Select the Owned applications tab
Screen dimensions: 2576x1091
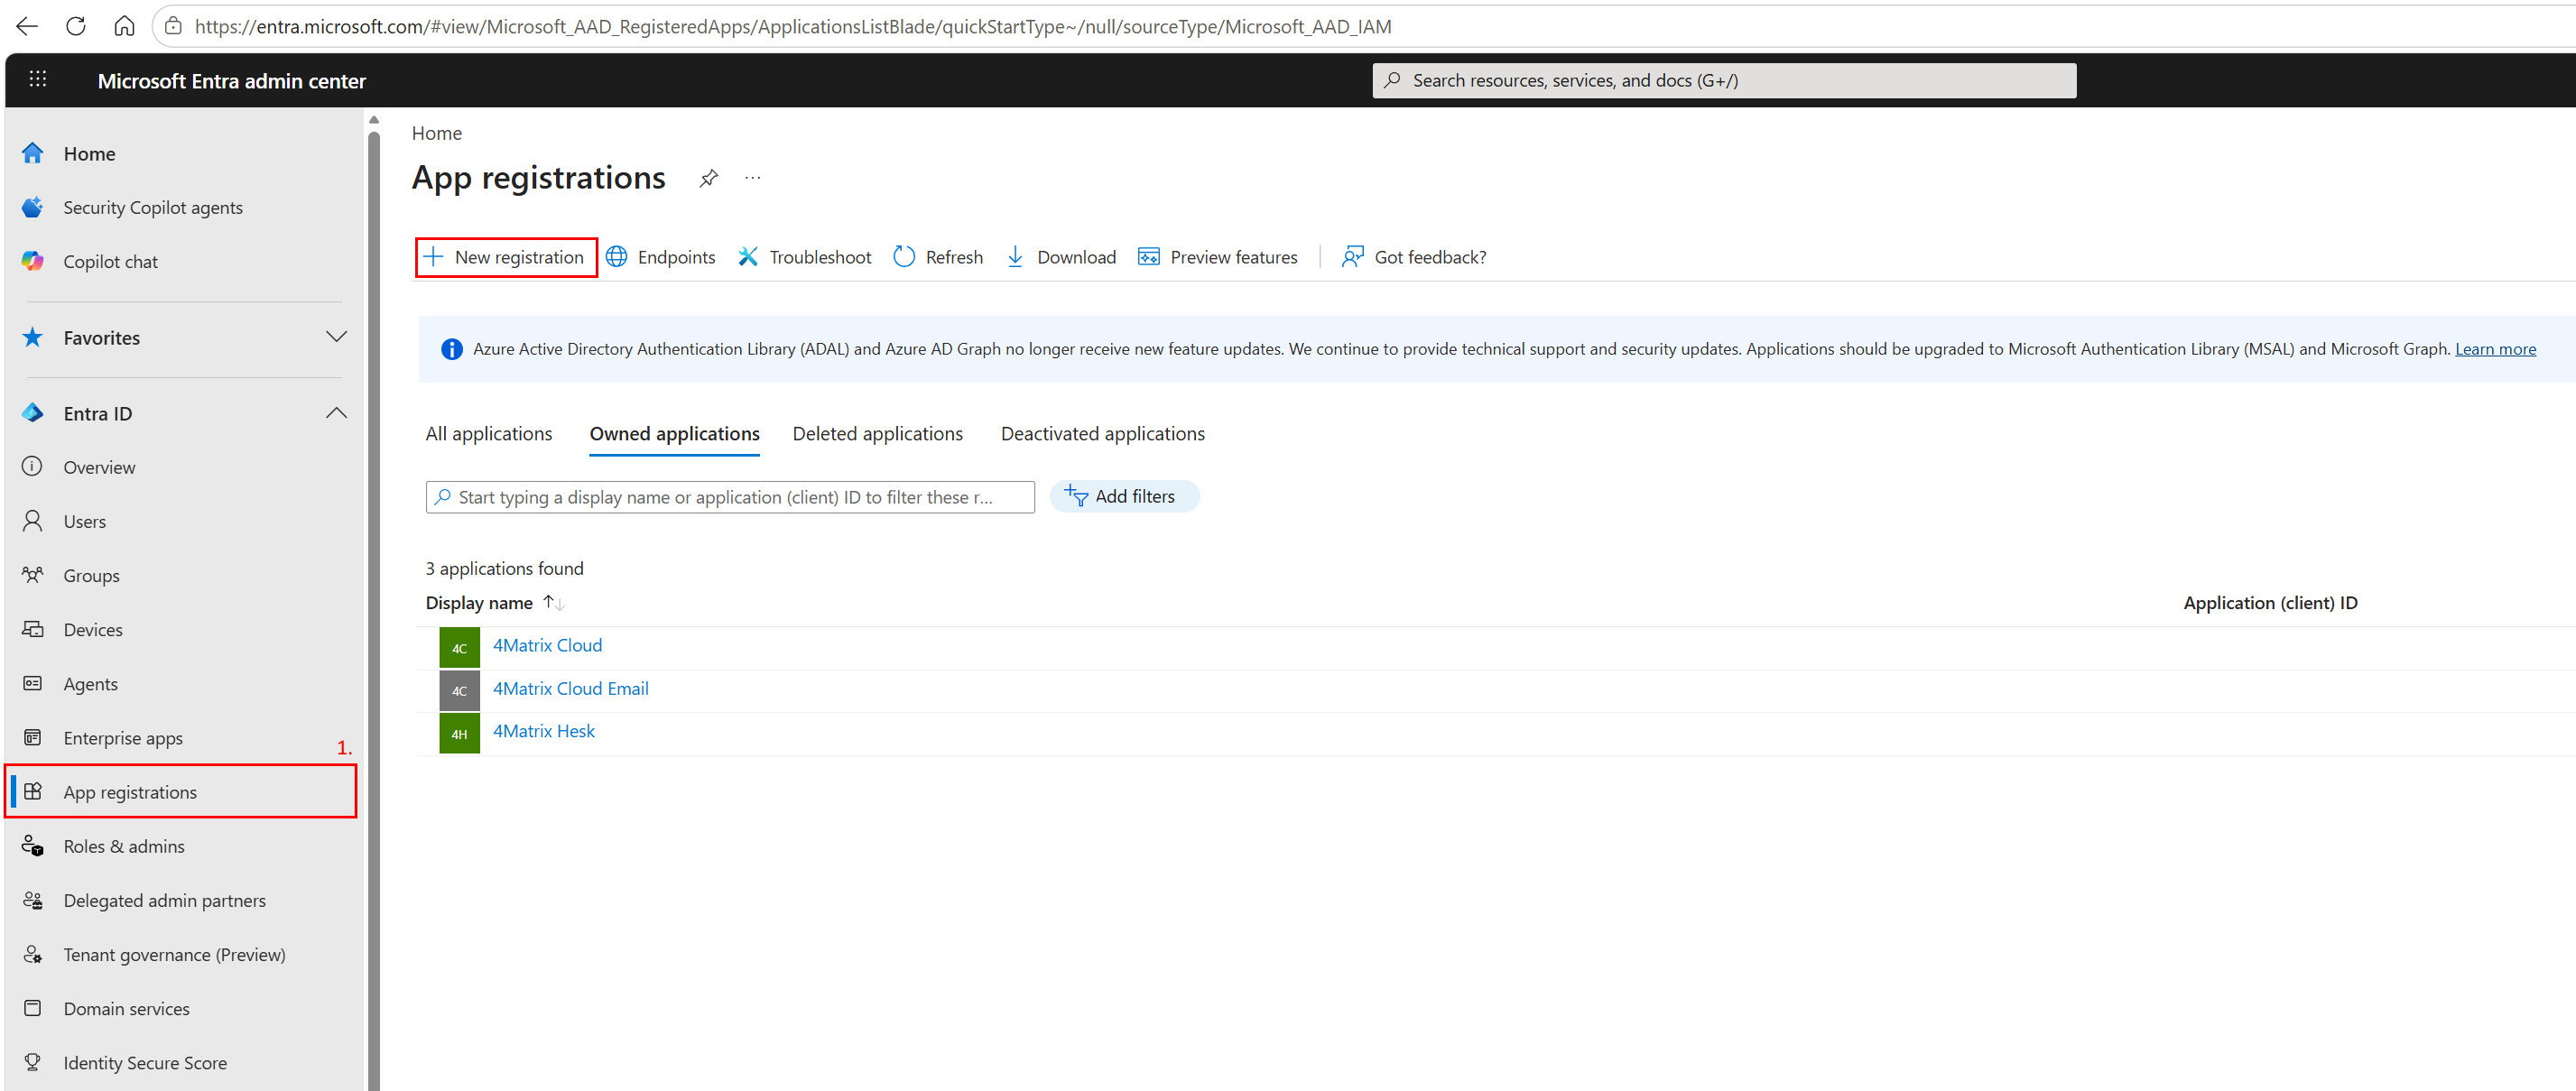pyautogui.click(x=675, y=434)
